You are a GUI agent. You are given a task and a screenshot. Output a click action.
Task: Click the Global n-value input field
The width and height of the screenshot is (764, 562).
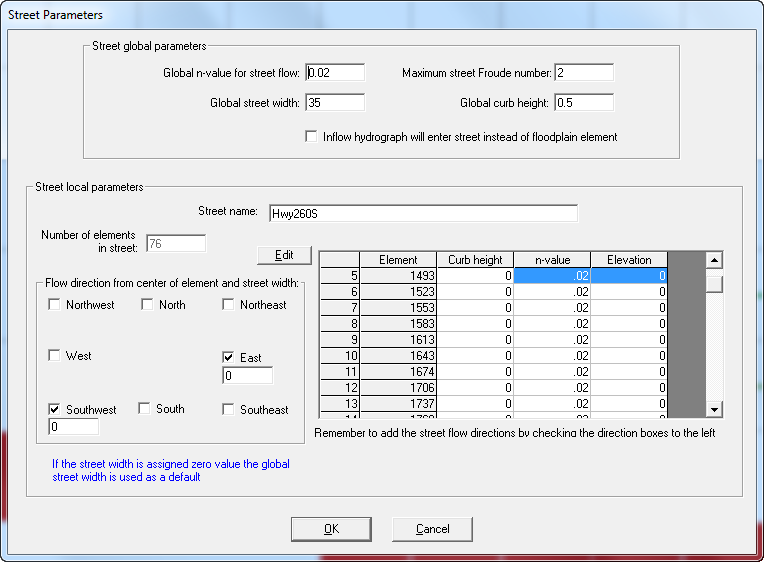[x=335, y=73]
